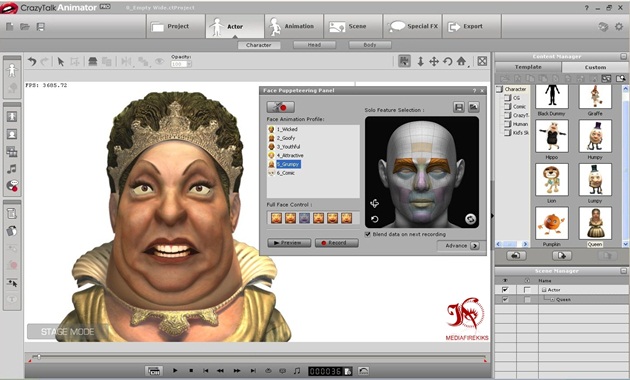Screen dimensions: 630x380
Task: Toggle lock checkbox for Queen row
Action: click(527, 299)
